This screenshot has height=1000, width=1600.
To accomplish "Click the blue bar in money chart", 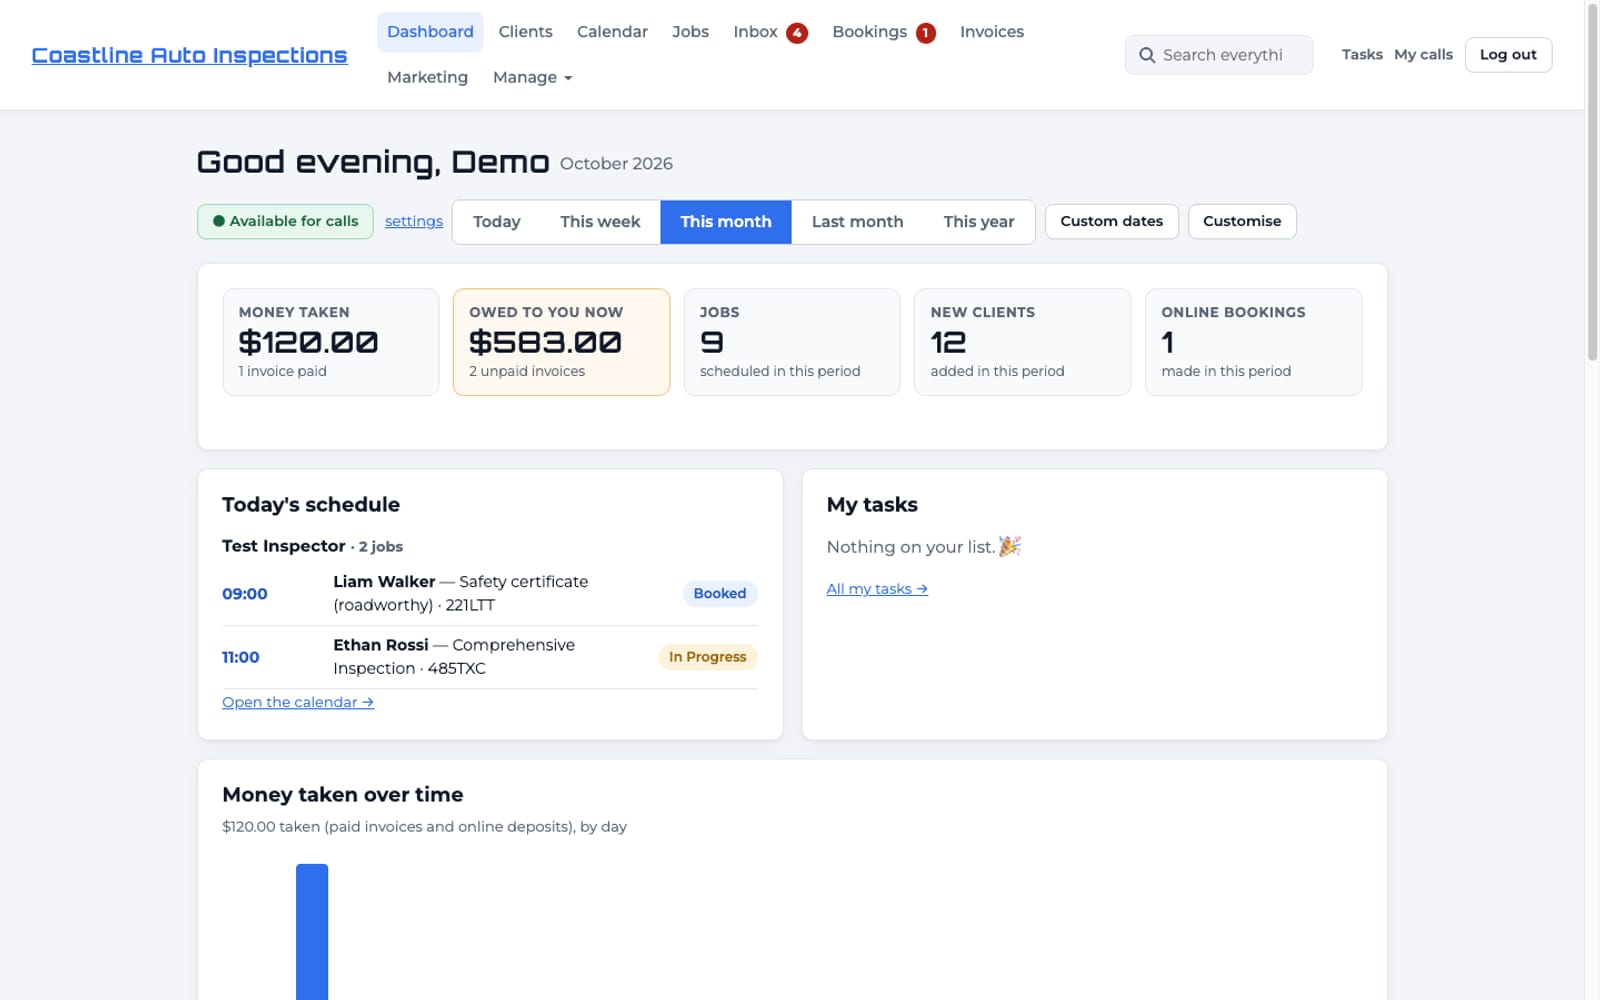I will click(x=312, y=931).
